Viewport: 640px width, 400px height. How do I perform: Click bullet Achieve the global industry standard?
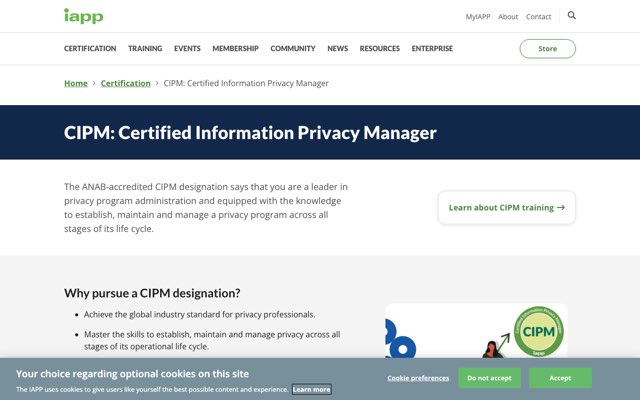(200, 315)
